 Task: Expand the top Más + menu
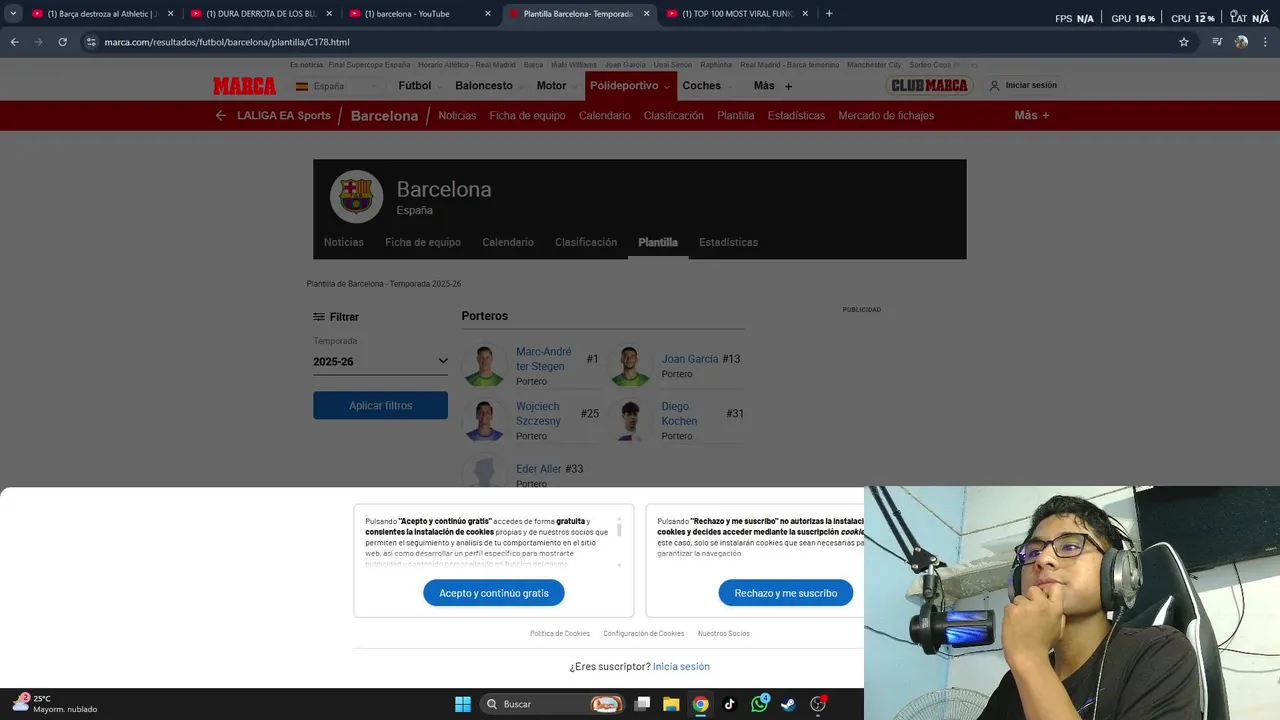pos(773,86)
